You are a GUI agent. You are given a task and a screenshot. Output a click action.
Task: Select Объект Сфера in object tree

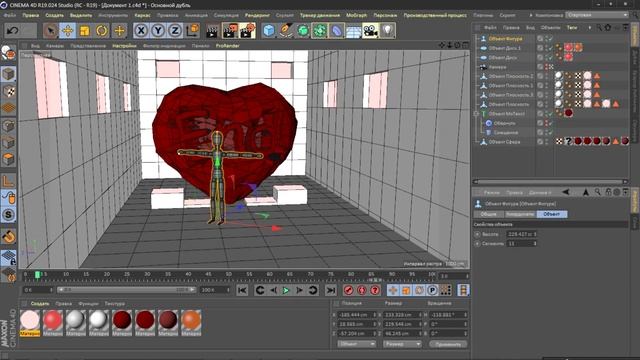coord(504,142)
